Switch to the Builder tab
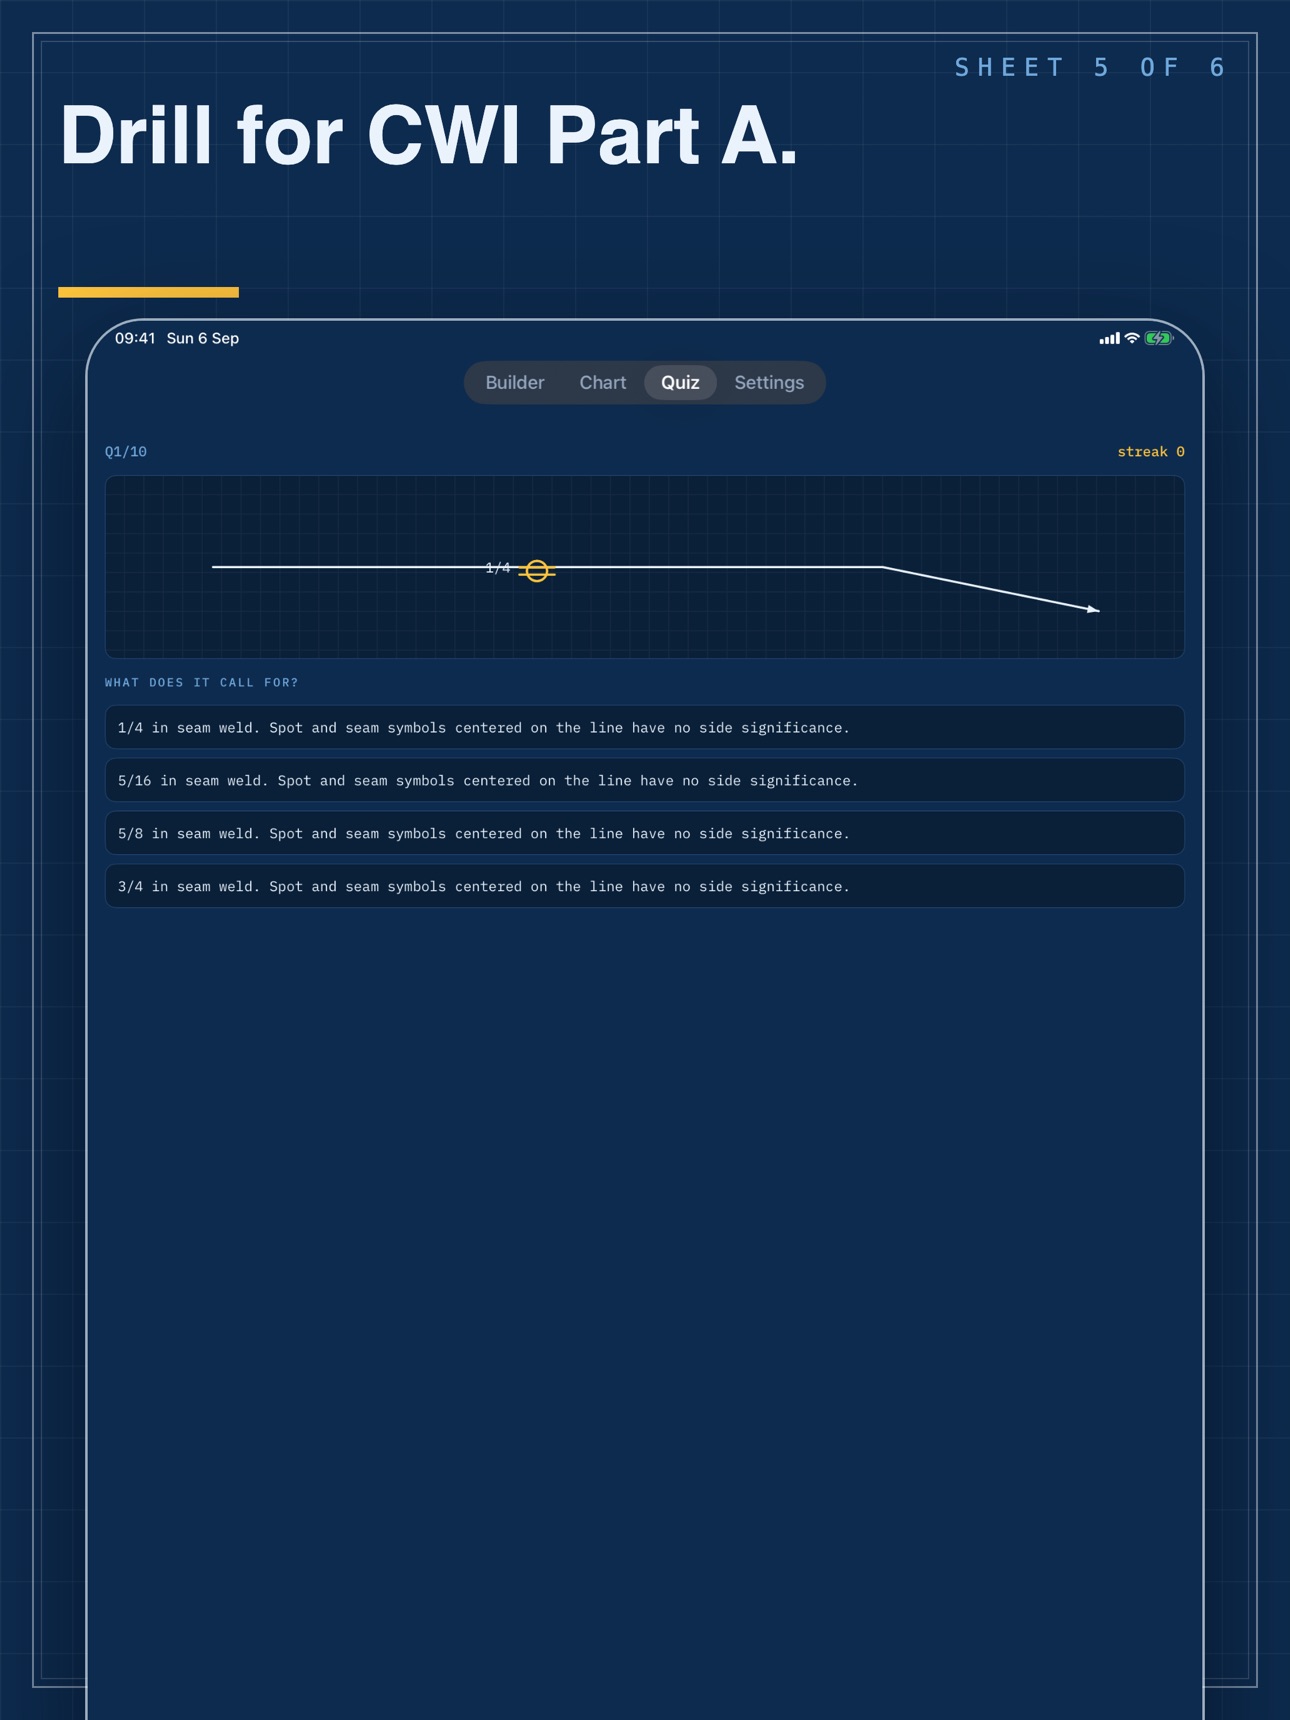1290x1720 pixels. 515,383
